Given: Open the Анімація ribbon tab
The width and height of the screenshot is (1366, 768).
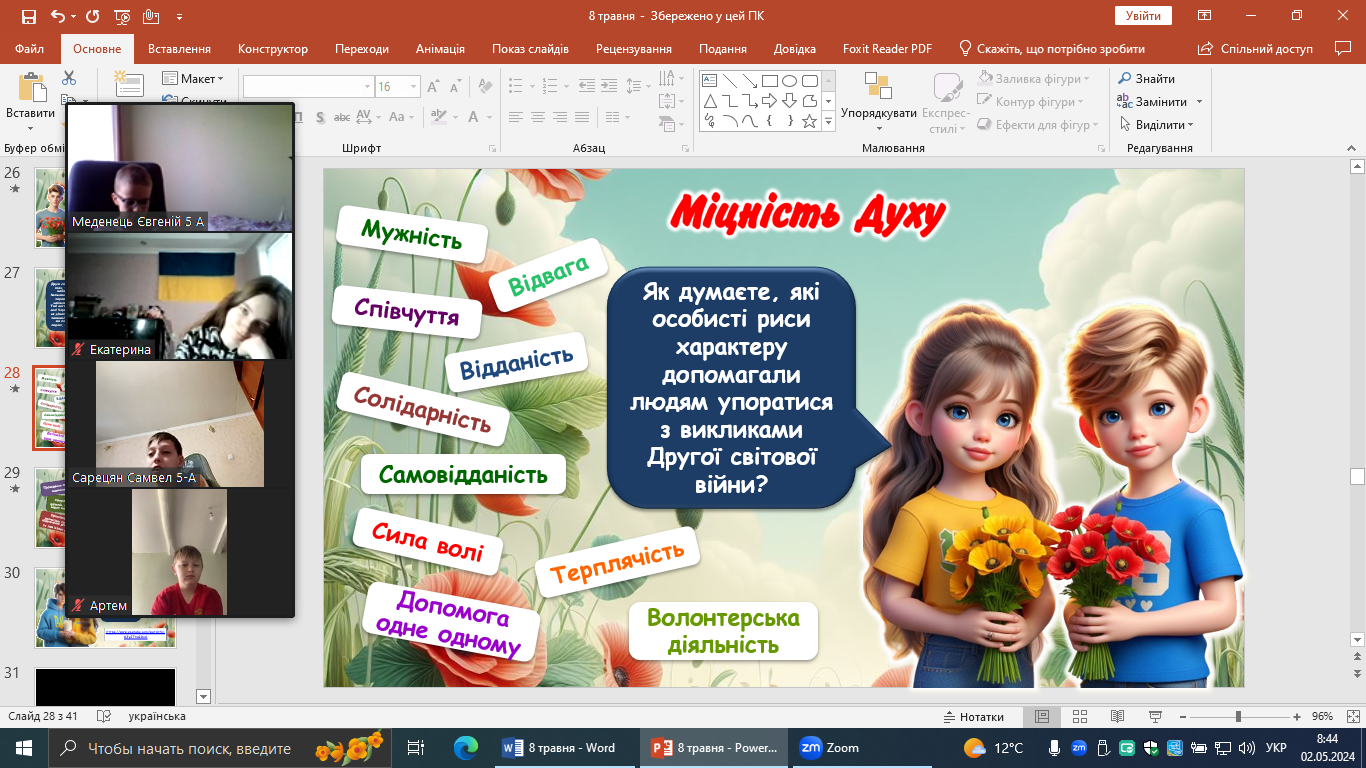Looking at the screenshot, I should click(x=440, y=49).
